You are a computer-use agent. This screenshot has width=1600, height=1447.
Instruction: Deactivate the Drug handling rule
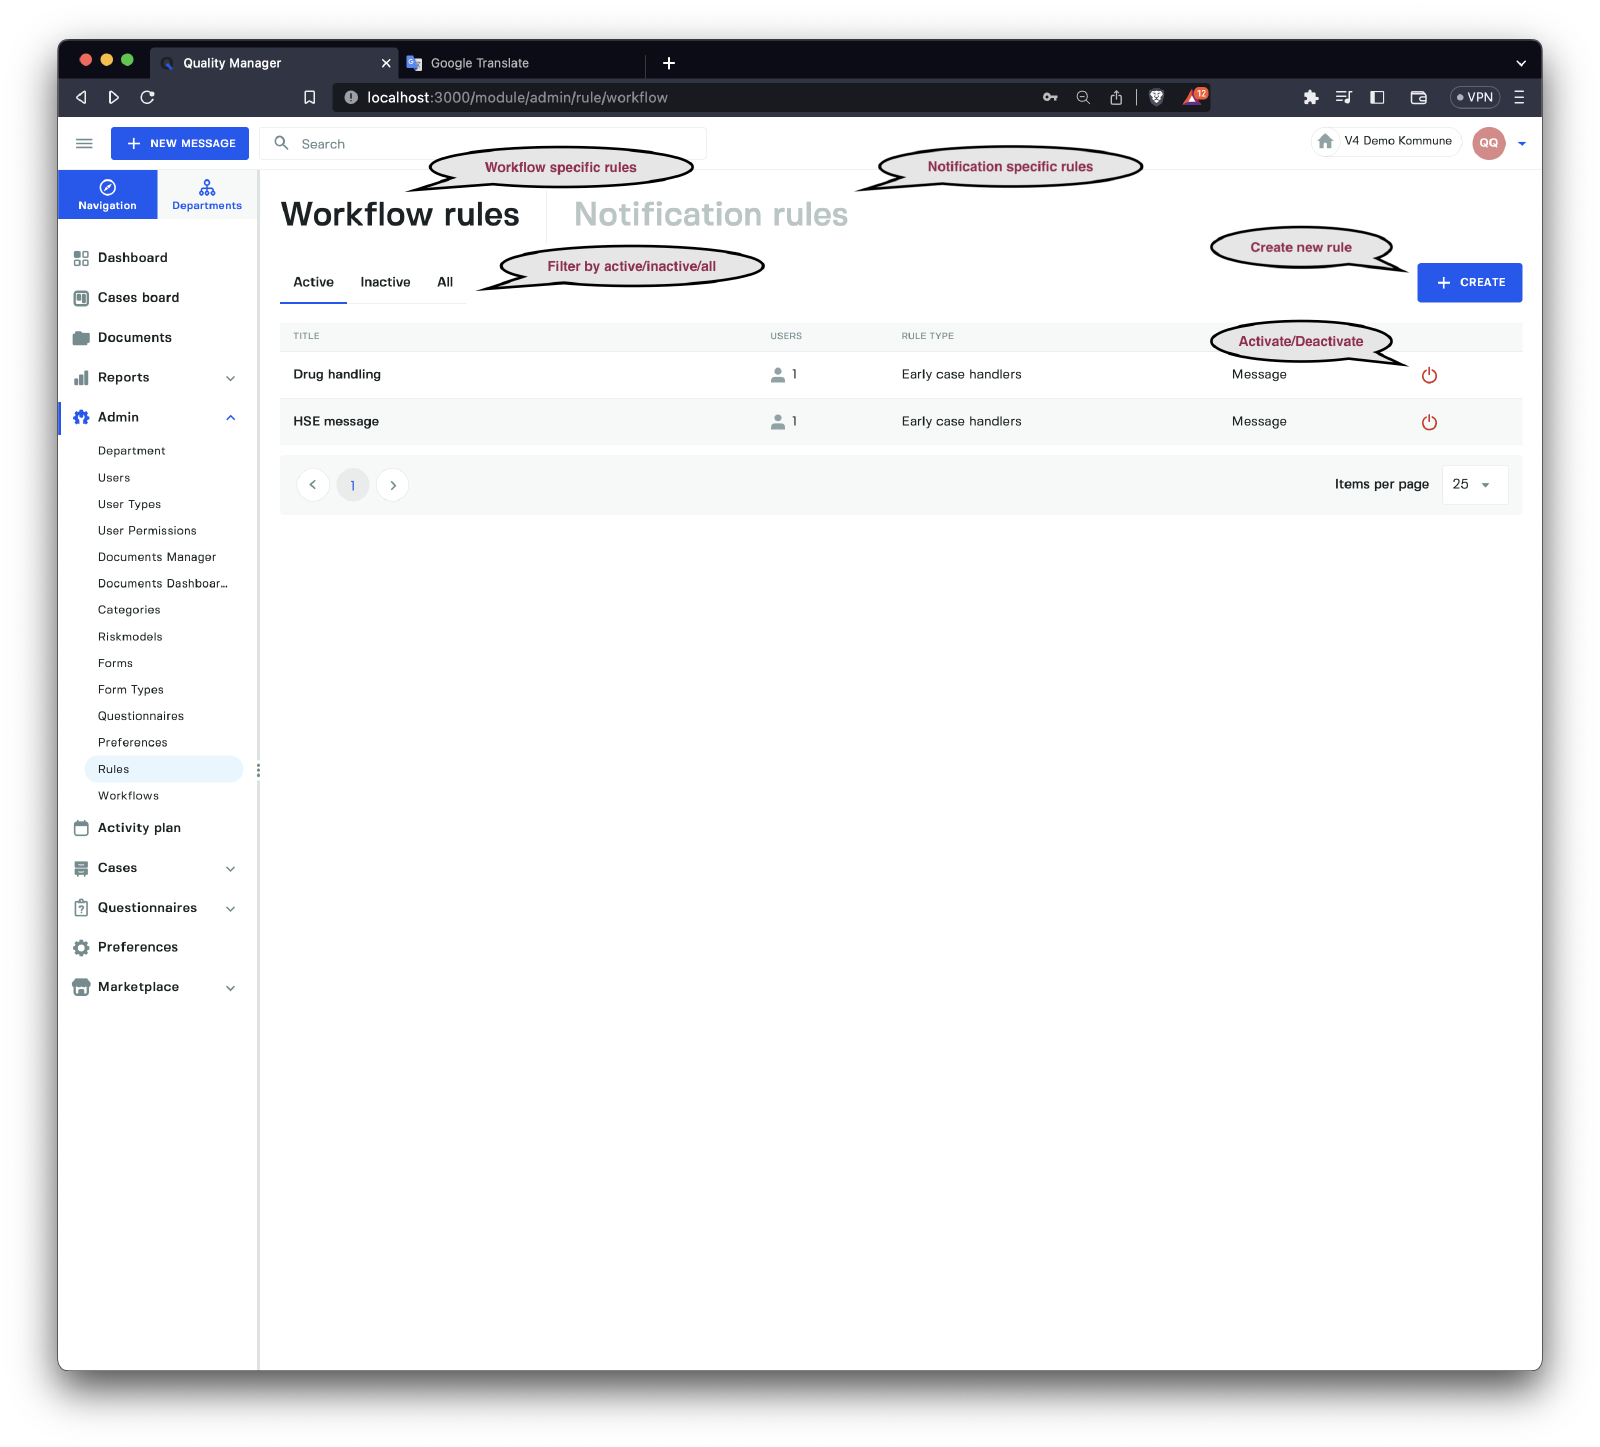[1429, 375]
